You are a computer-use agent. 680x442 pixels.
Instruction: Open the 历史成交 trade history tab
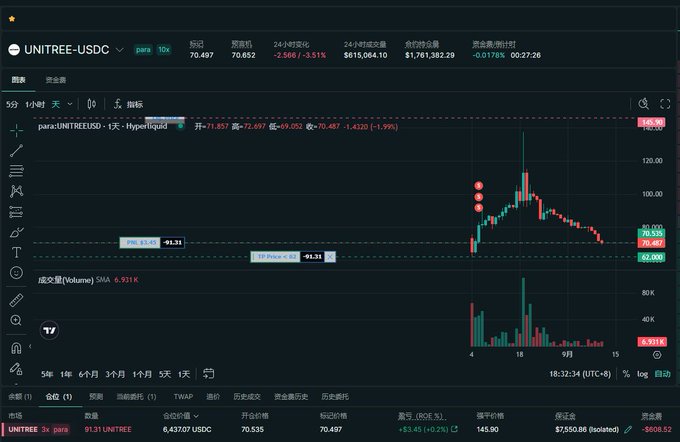click(x=247, y=396)
